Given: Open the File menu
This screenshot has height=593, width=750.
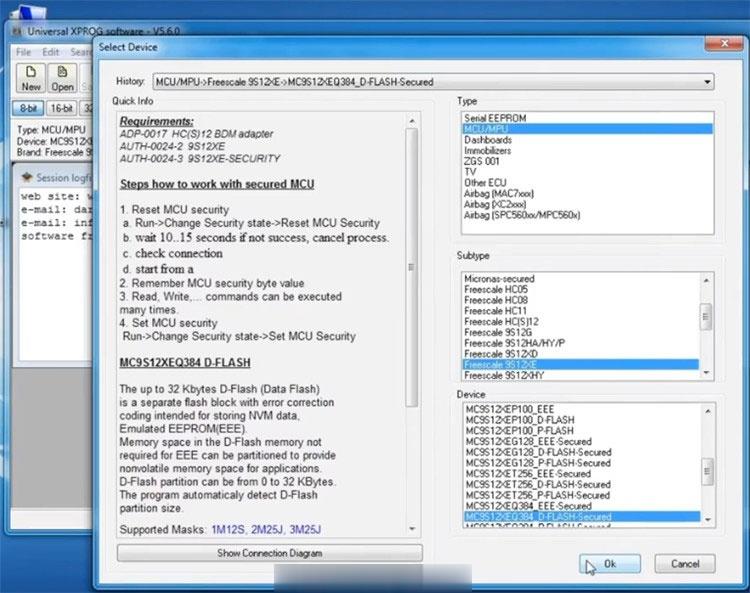Looking at the screenshot, I should click(23, 52).
